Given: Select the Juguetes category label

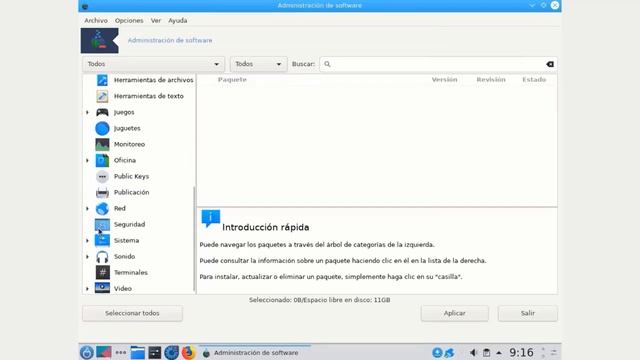Looking at the screenshot, I should point(127,128).
